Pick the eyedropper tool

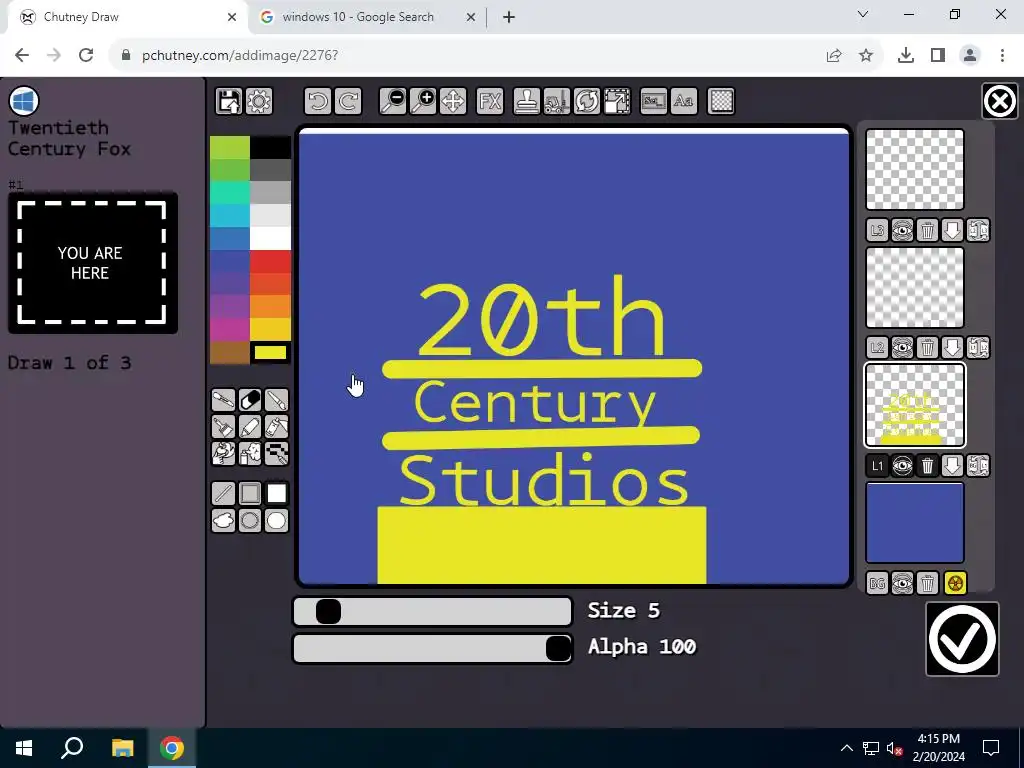[223, 400]
